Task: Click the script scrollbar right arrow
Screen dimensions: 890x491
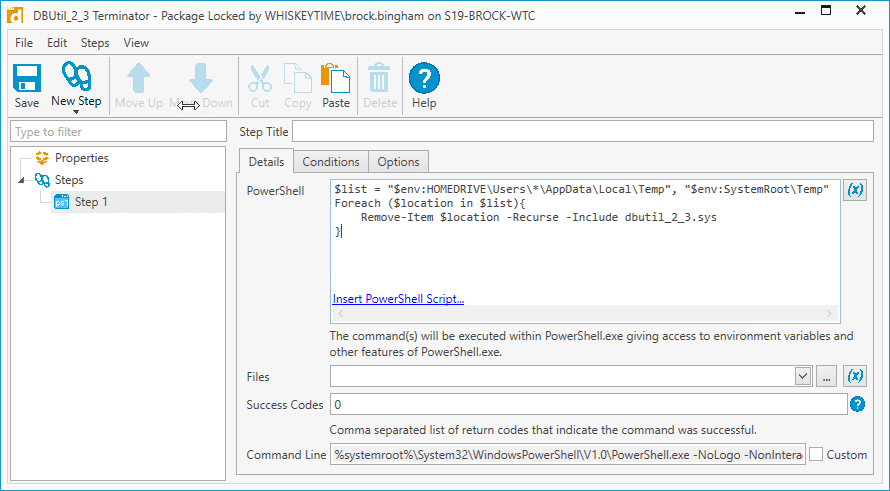Action: [829, 313]
